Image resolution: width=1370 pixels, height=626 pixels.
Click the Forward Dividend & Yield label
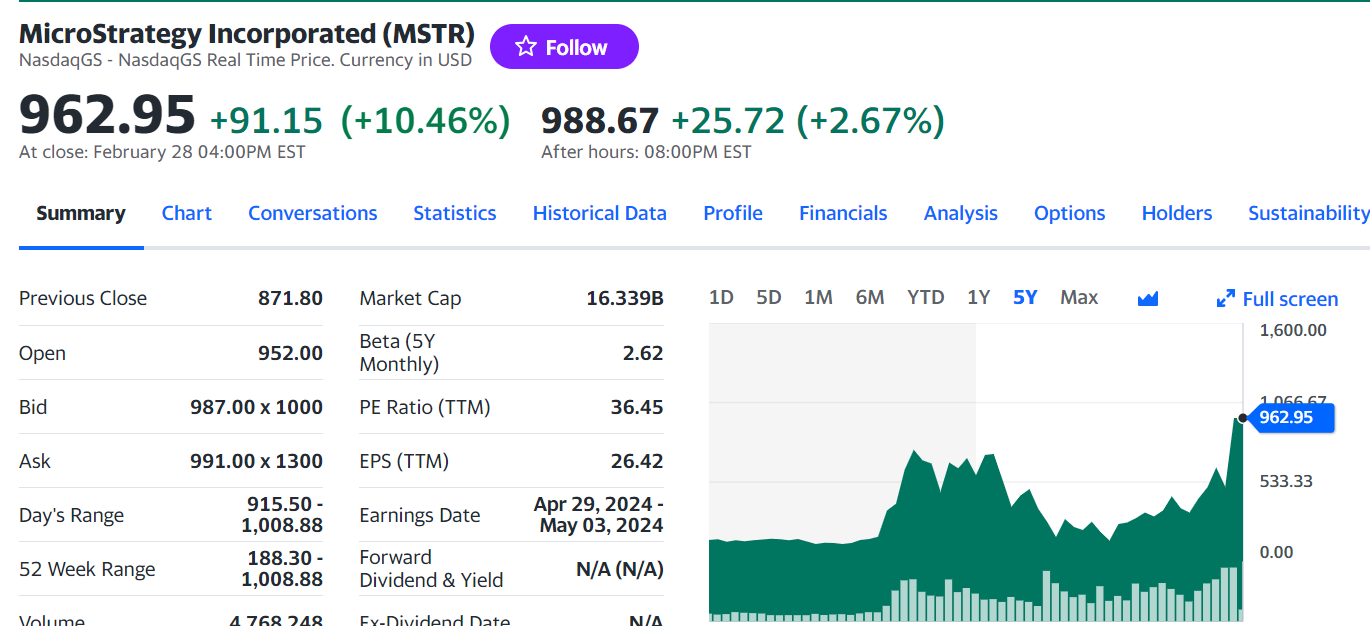432,569
